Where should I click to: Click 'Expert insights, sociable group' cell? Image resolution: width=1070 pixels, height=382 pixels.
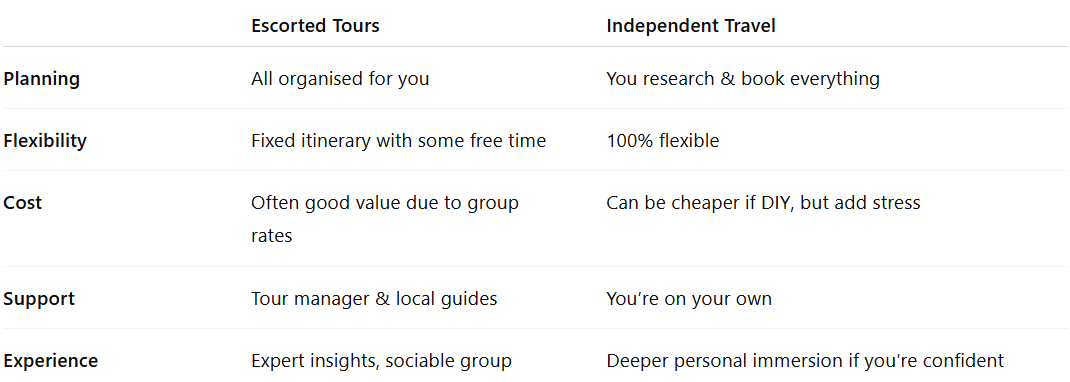tap(381, 361)
